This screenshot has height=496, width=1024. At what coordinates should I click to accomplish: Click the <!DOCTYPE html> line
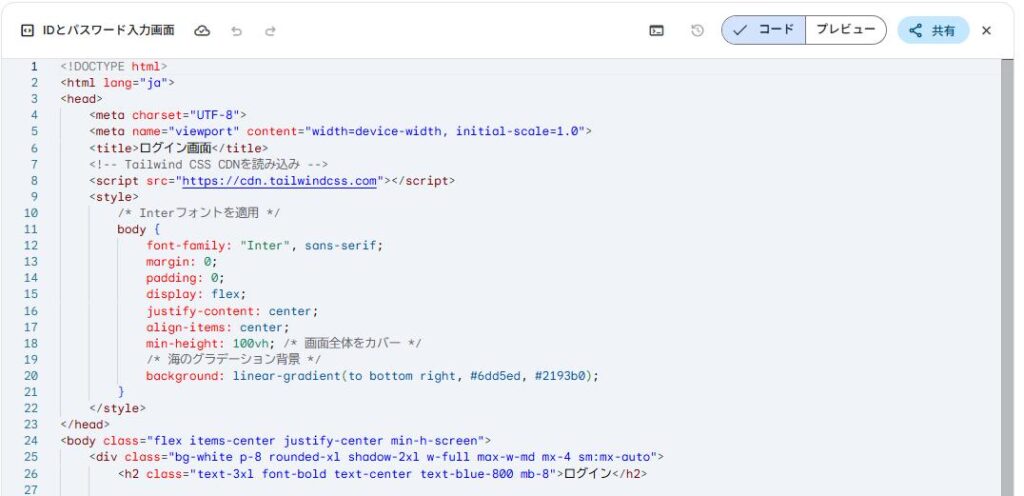pos(114,67)
